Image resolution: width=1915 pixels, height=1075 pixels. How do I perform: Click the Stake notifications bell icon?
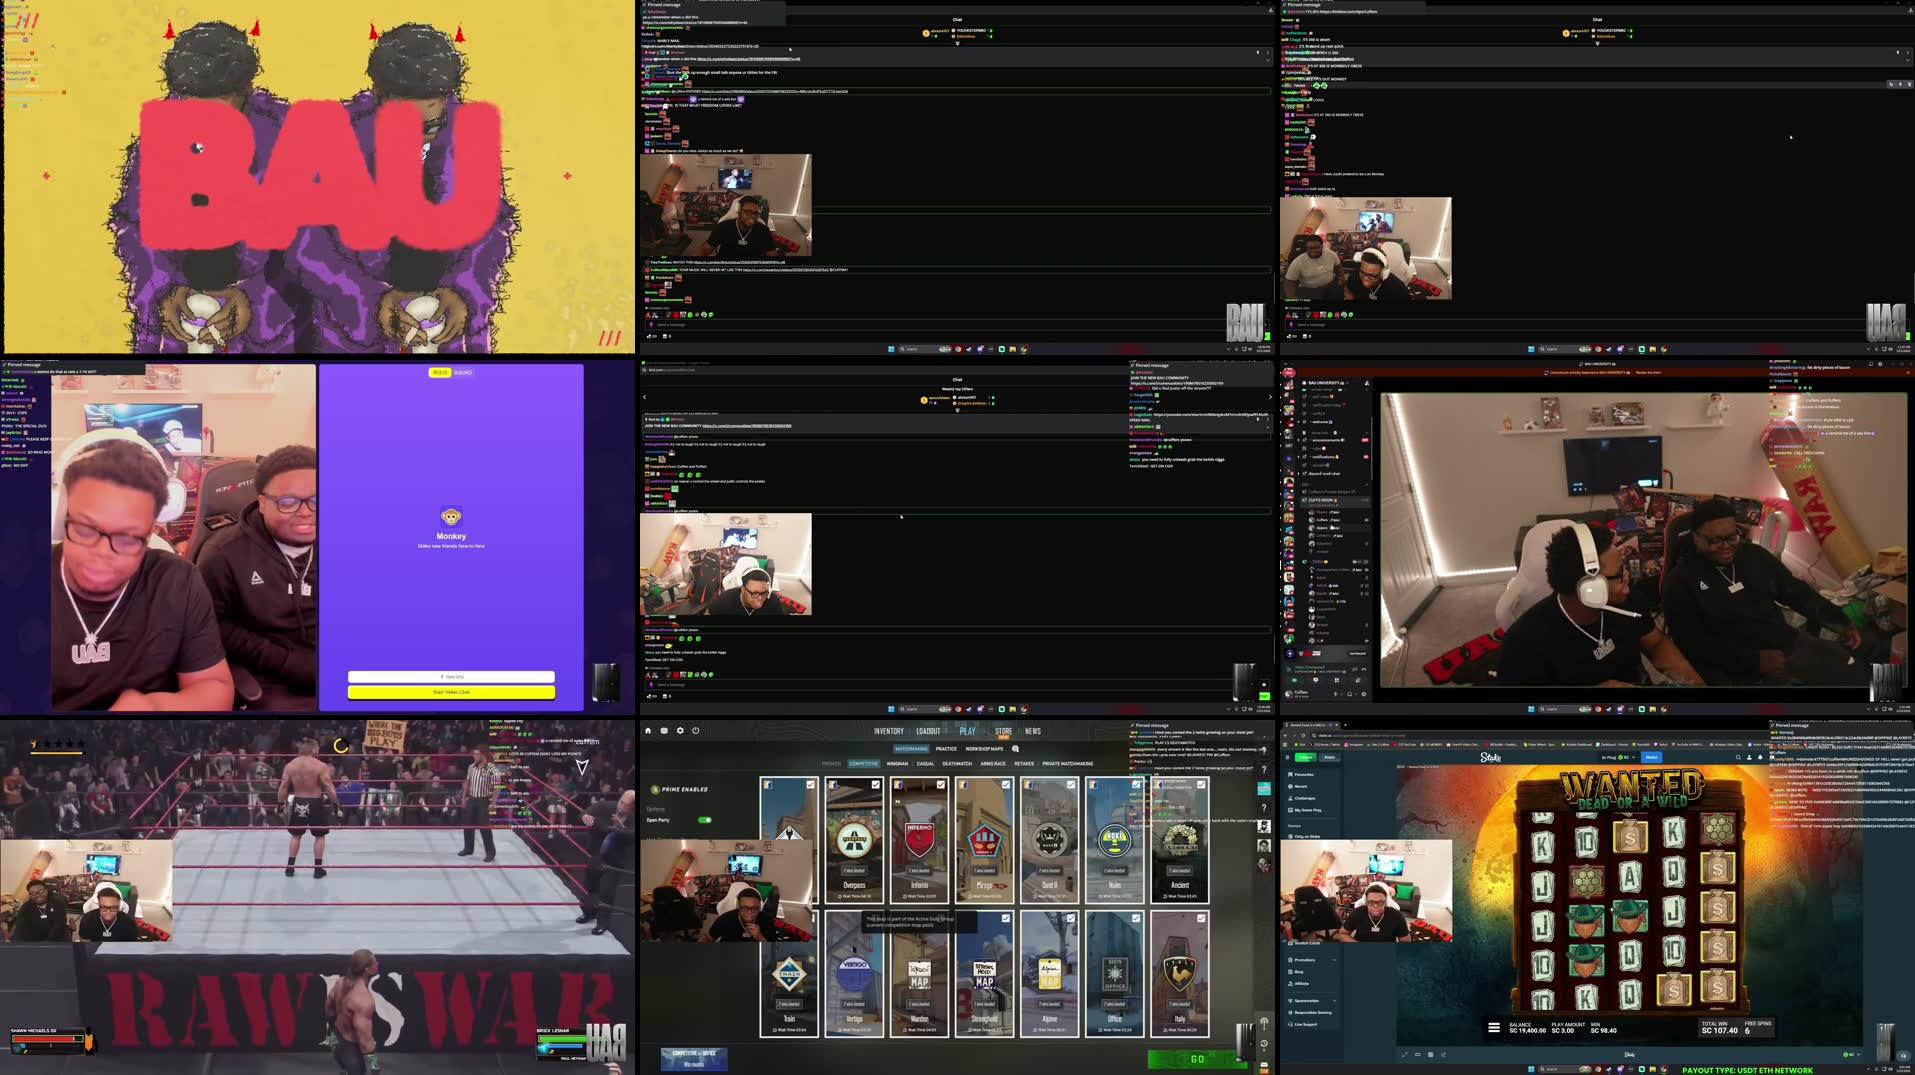coord(1760,757)
